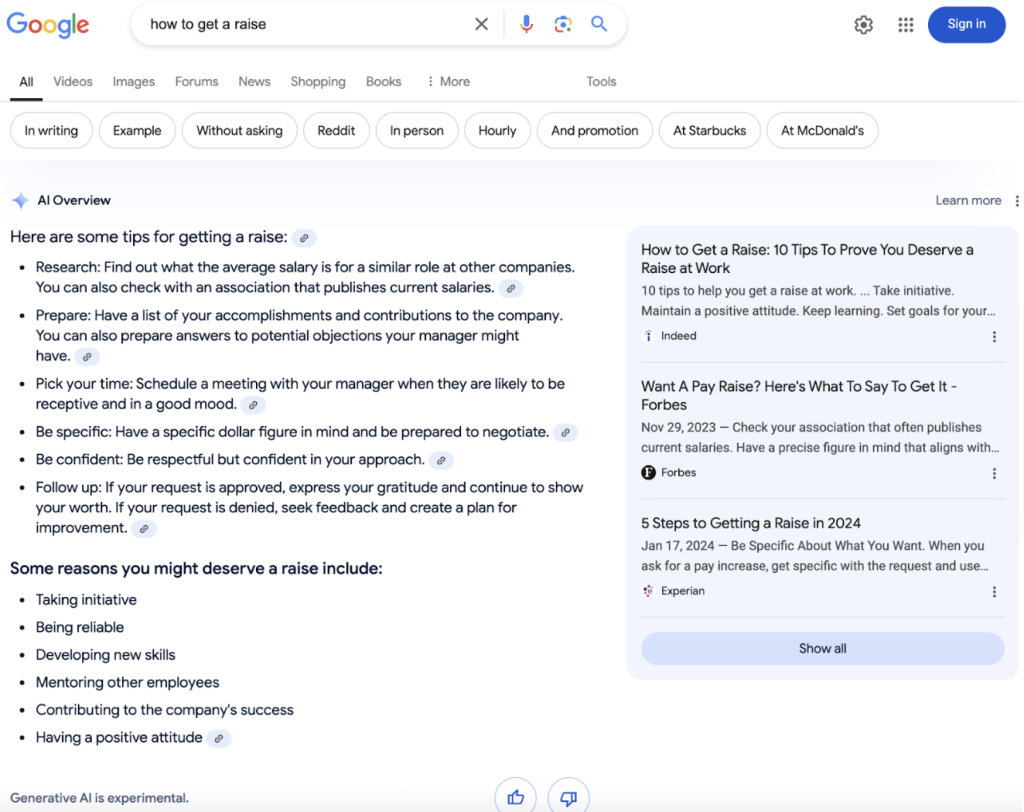The width and height of the screenshot is (1024, 812).
Task: Open the Tools filter options
Action: click(x=601, y=82)
